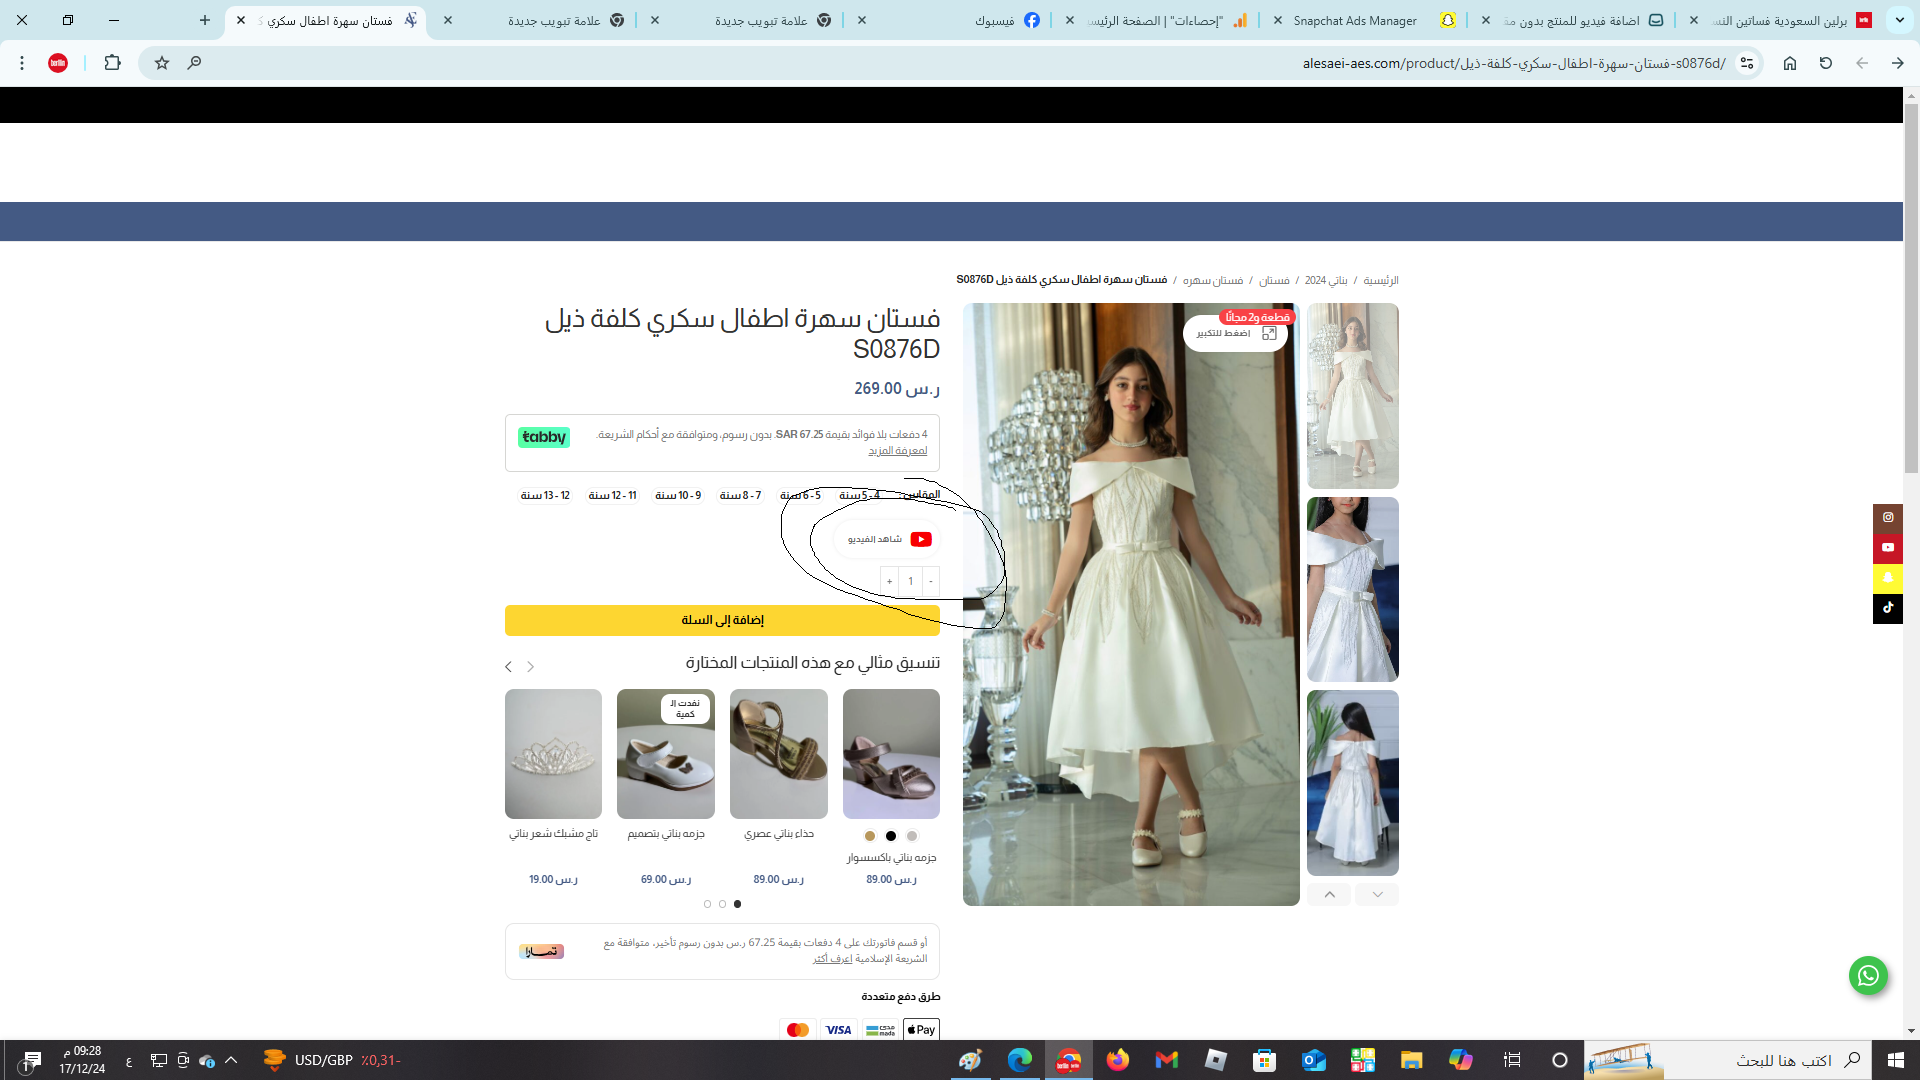Click the Tabby learn more link

coord(897,451)
